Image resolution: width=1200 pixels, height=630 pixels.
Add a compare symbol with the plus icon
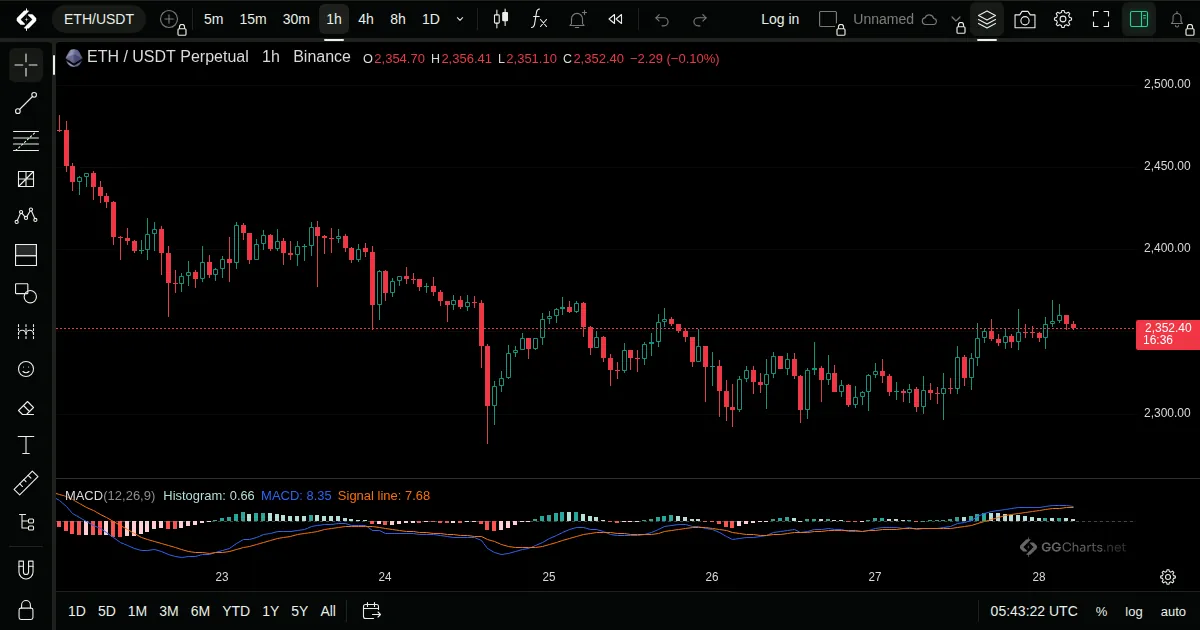170,19
